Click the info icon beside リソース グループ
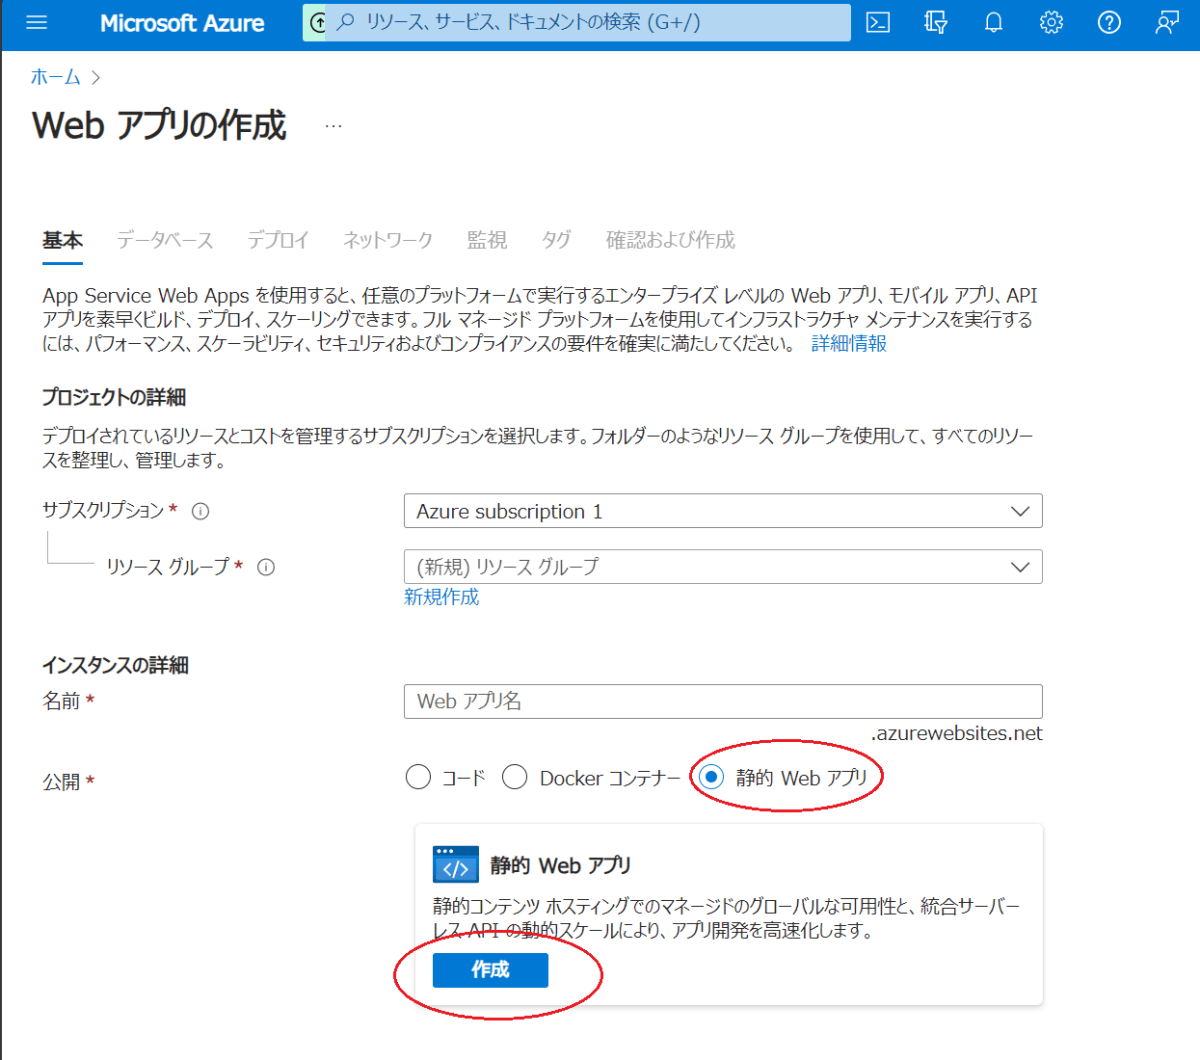The image size is (1200, 1060). pyautogui.click(x=266, y=567)
